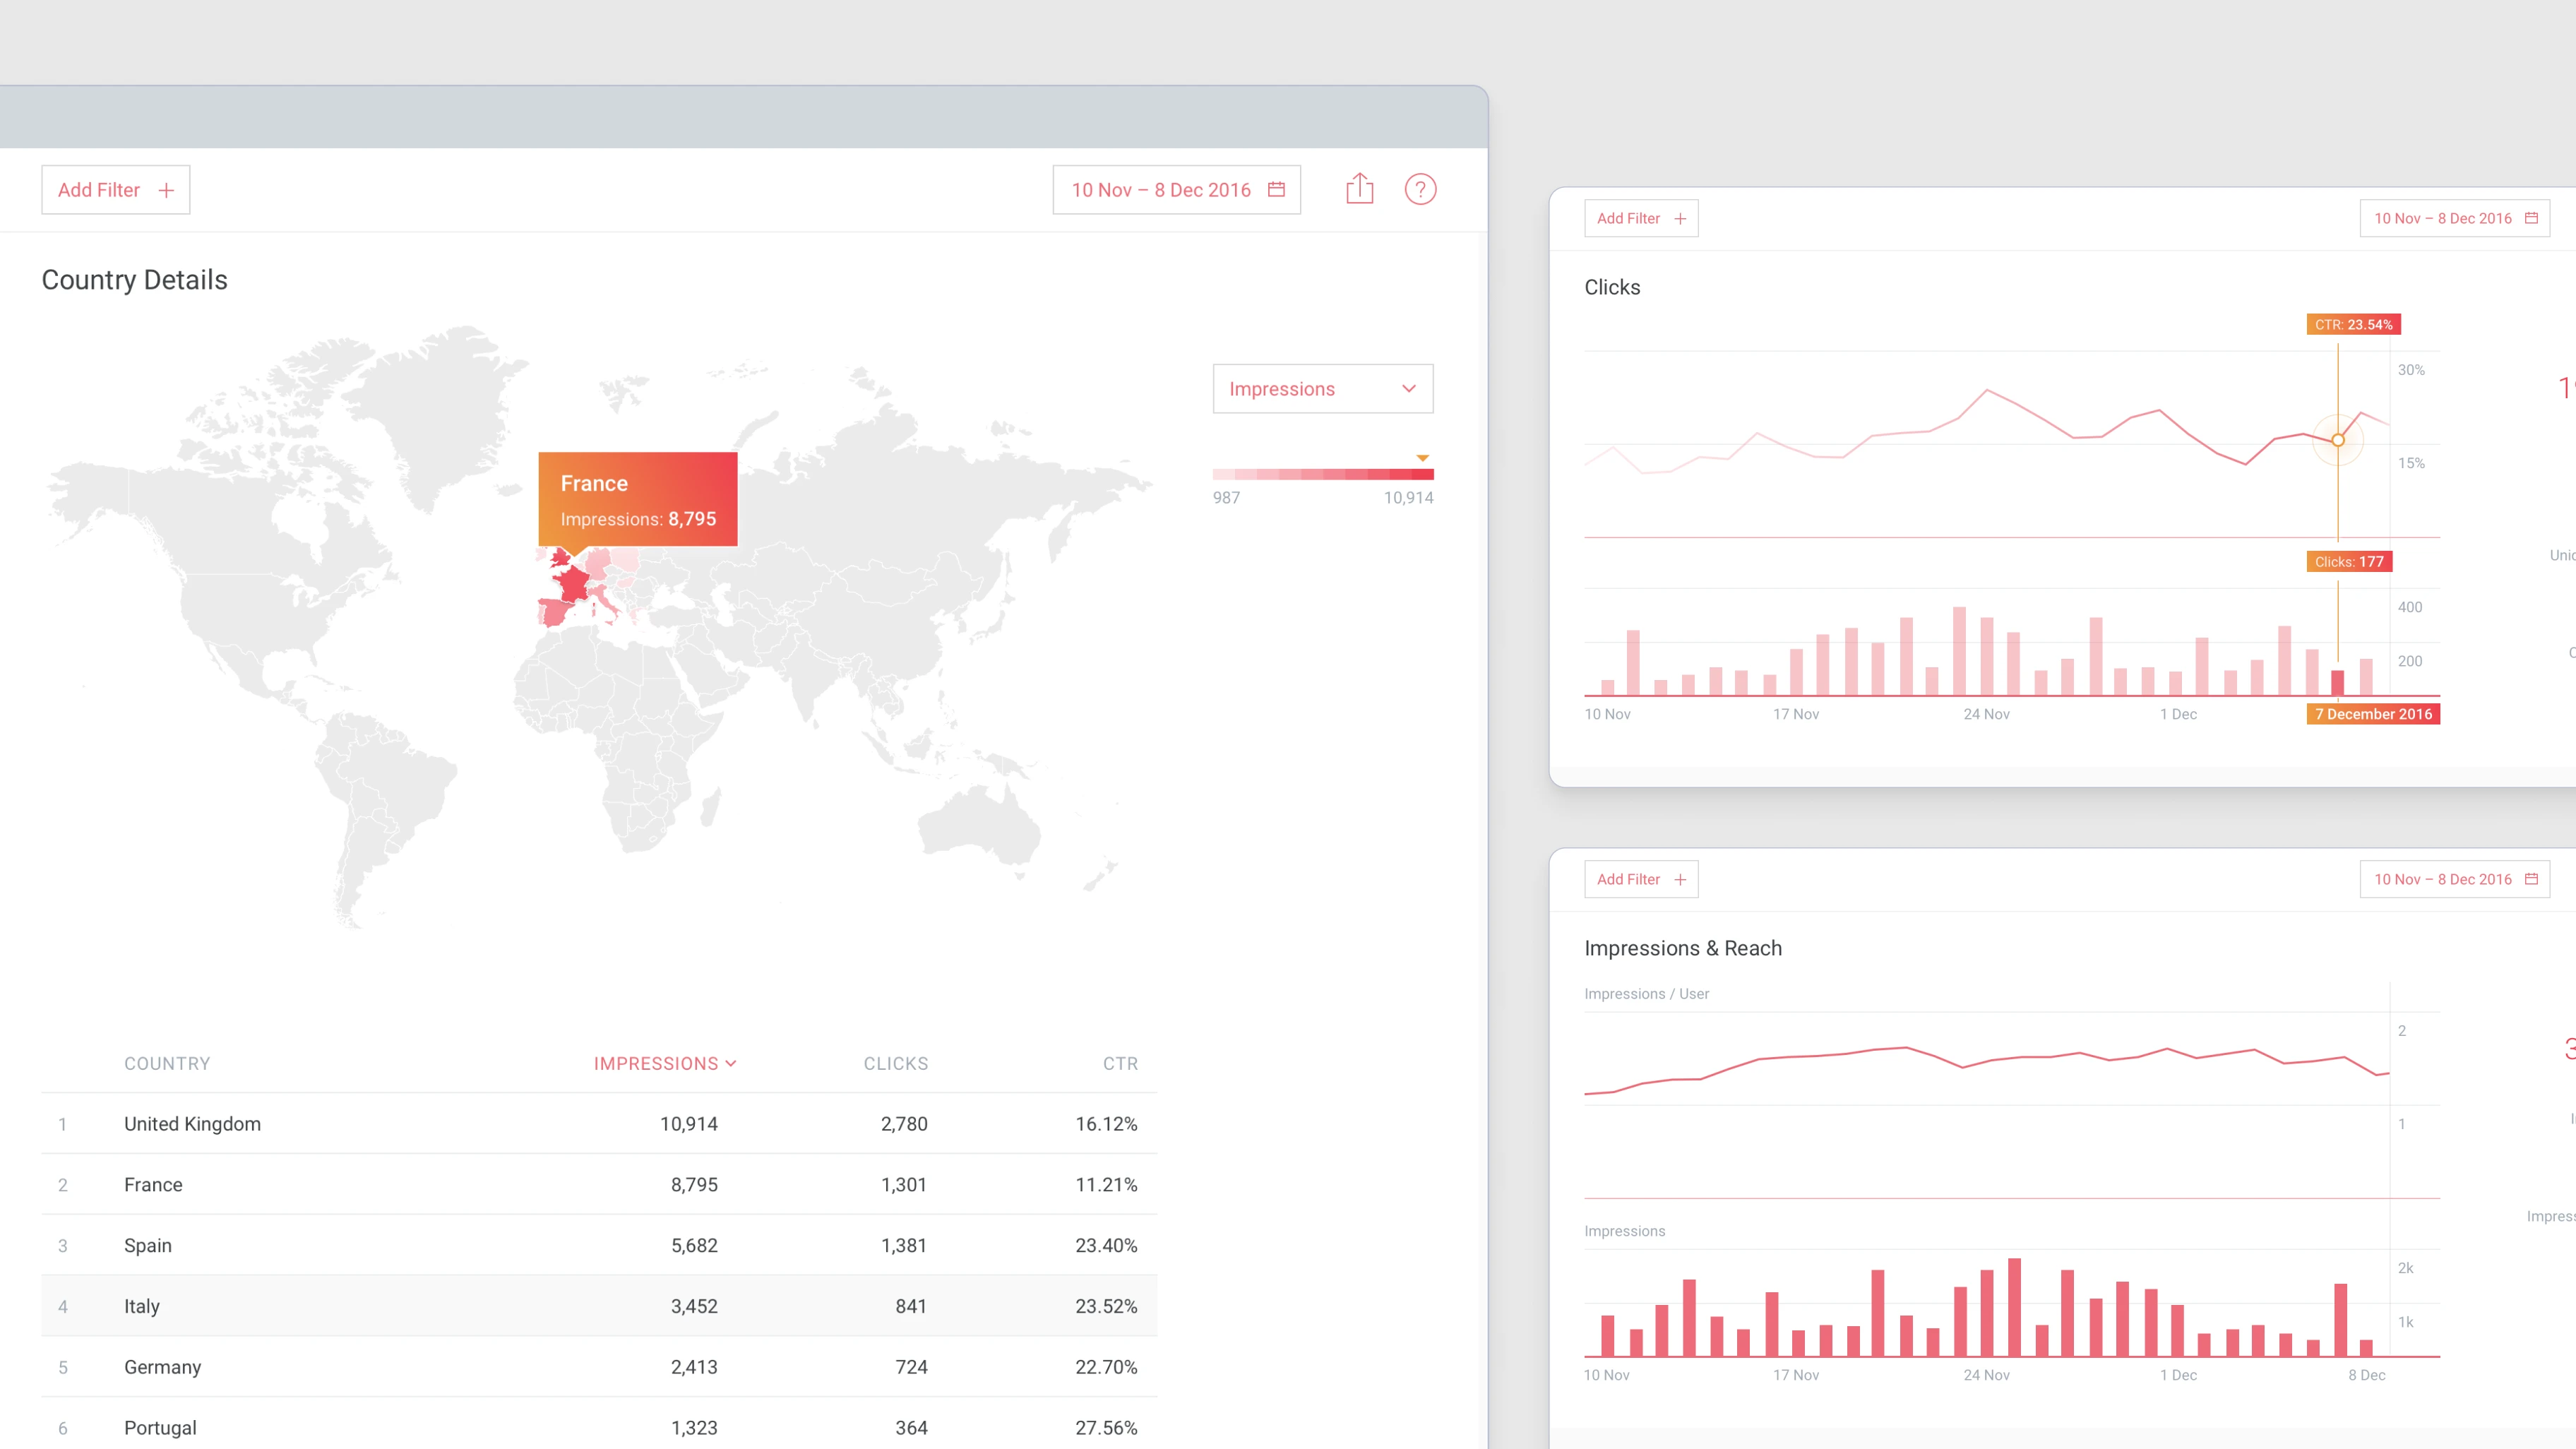Sort table by CTR column header
Screen dimensions: 2576x1449
tap(1119, 1063)
